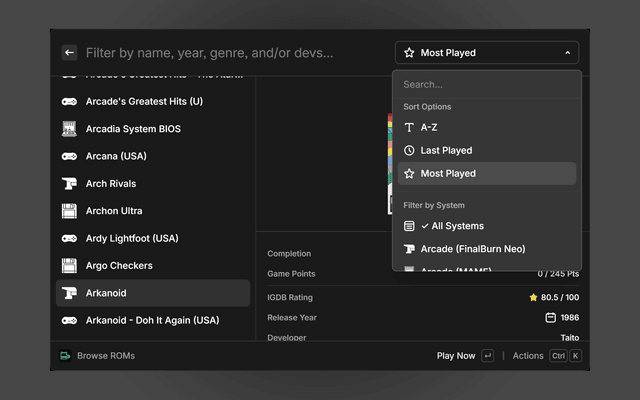Select Archon Ultra game
Image resolution: width=640 pixels, height=400 pixels.
click(153, 211)
